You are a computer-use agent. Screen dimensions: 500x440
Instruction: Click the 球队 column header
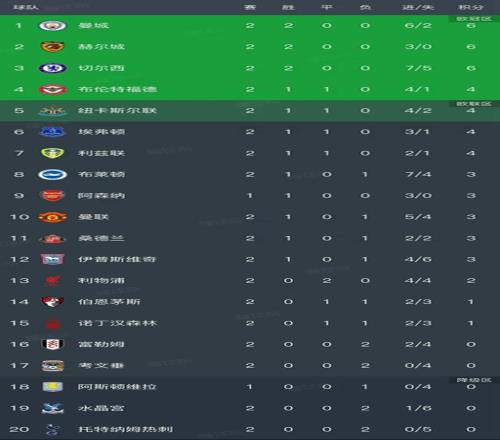point(26,7)
